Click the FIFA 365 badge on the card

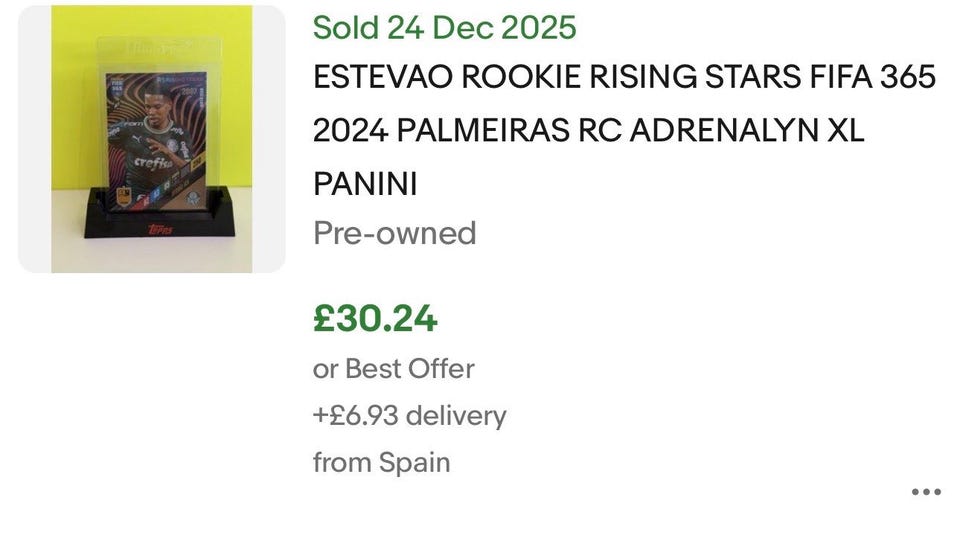pyautogui.click(x=116, y=86)
